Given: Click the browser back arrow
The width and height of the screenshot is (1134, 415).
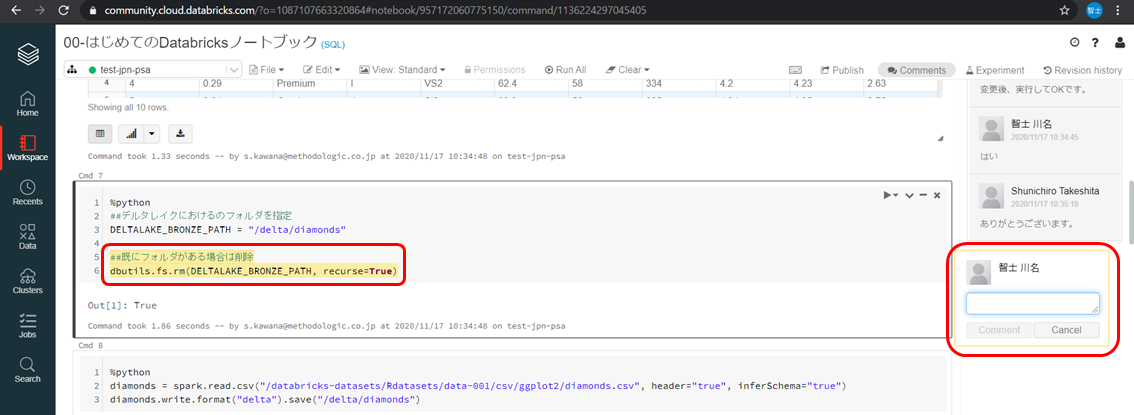Looking at the screenshot, I should tap(16, 10).
